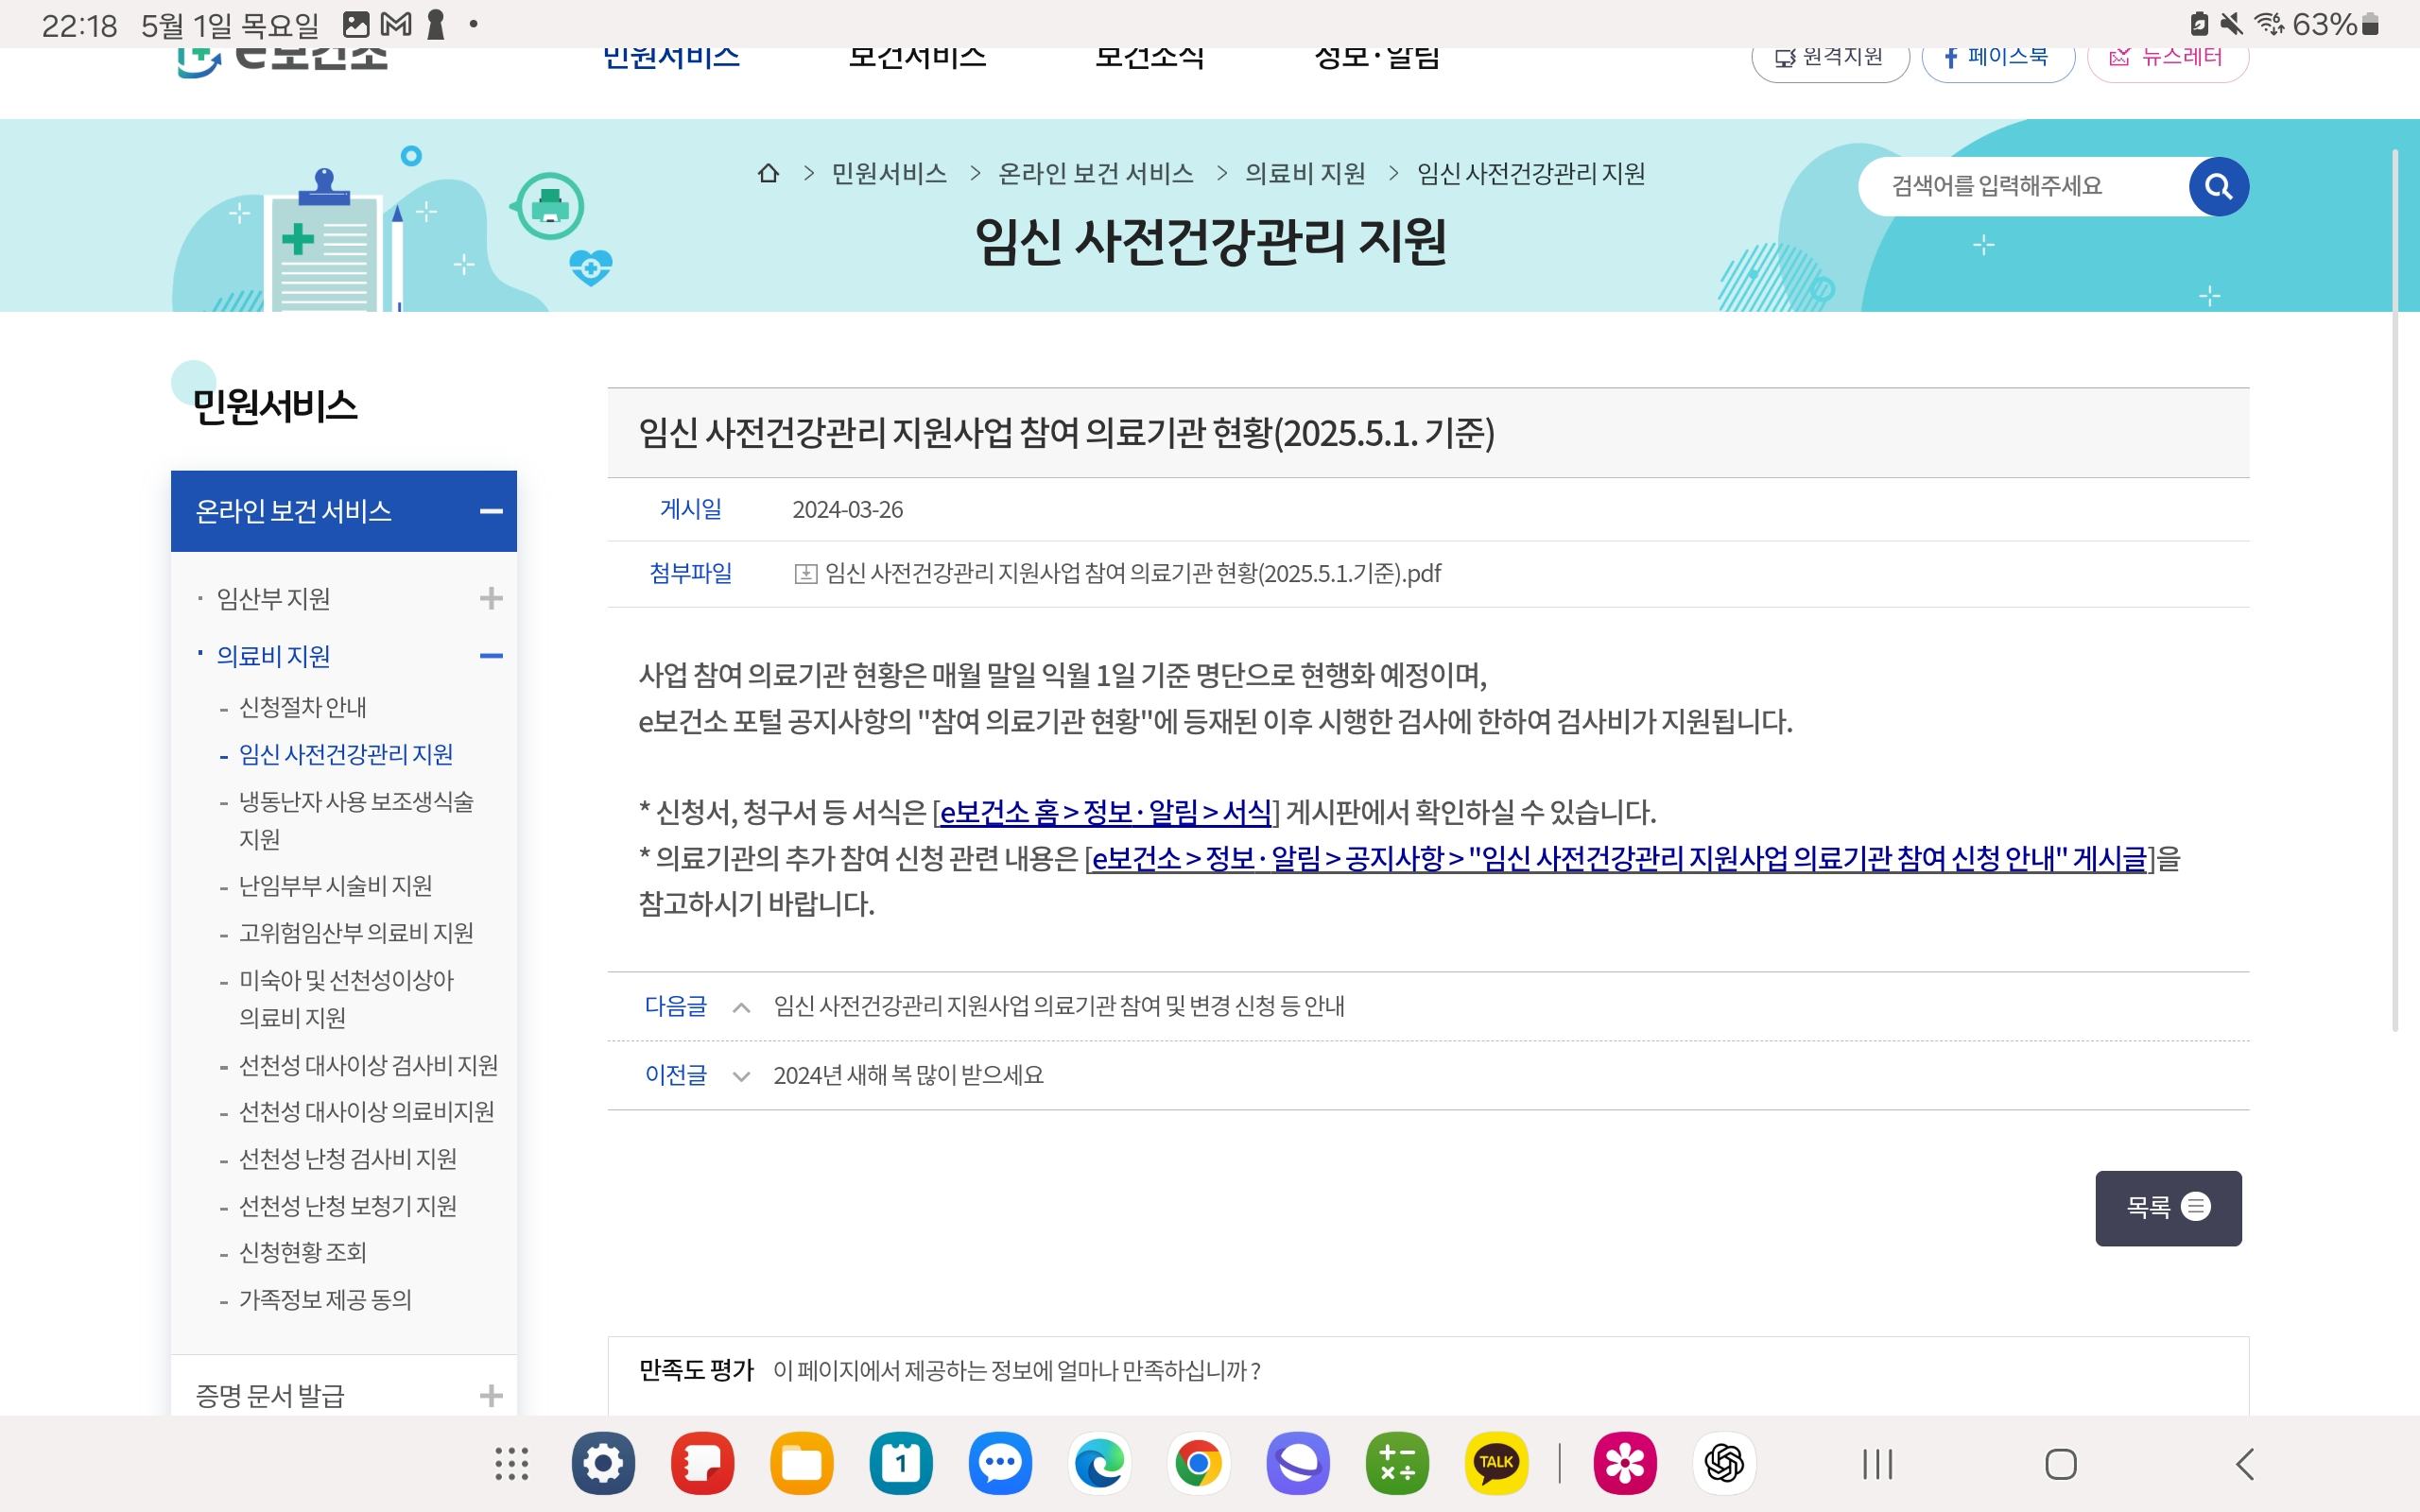
Task: Expand the 임산부 지원 submenu
Action: coord(490,599)
